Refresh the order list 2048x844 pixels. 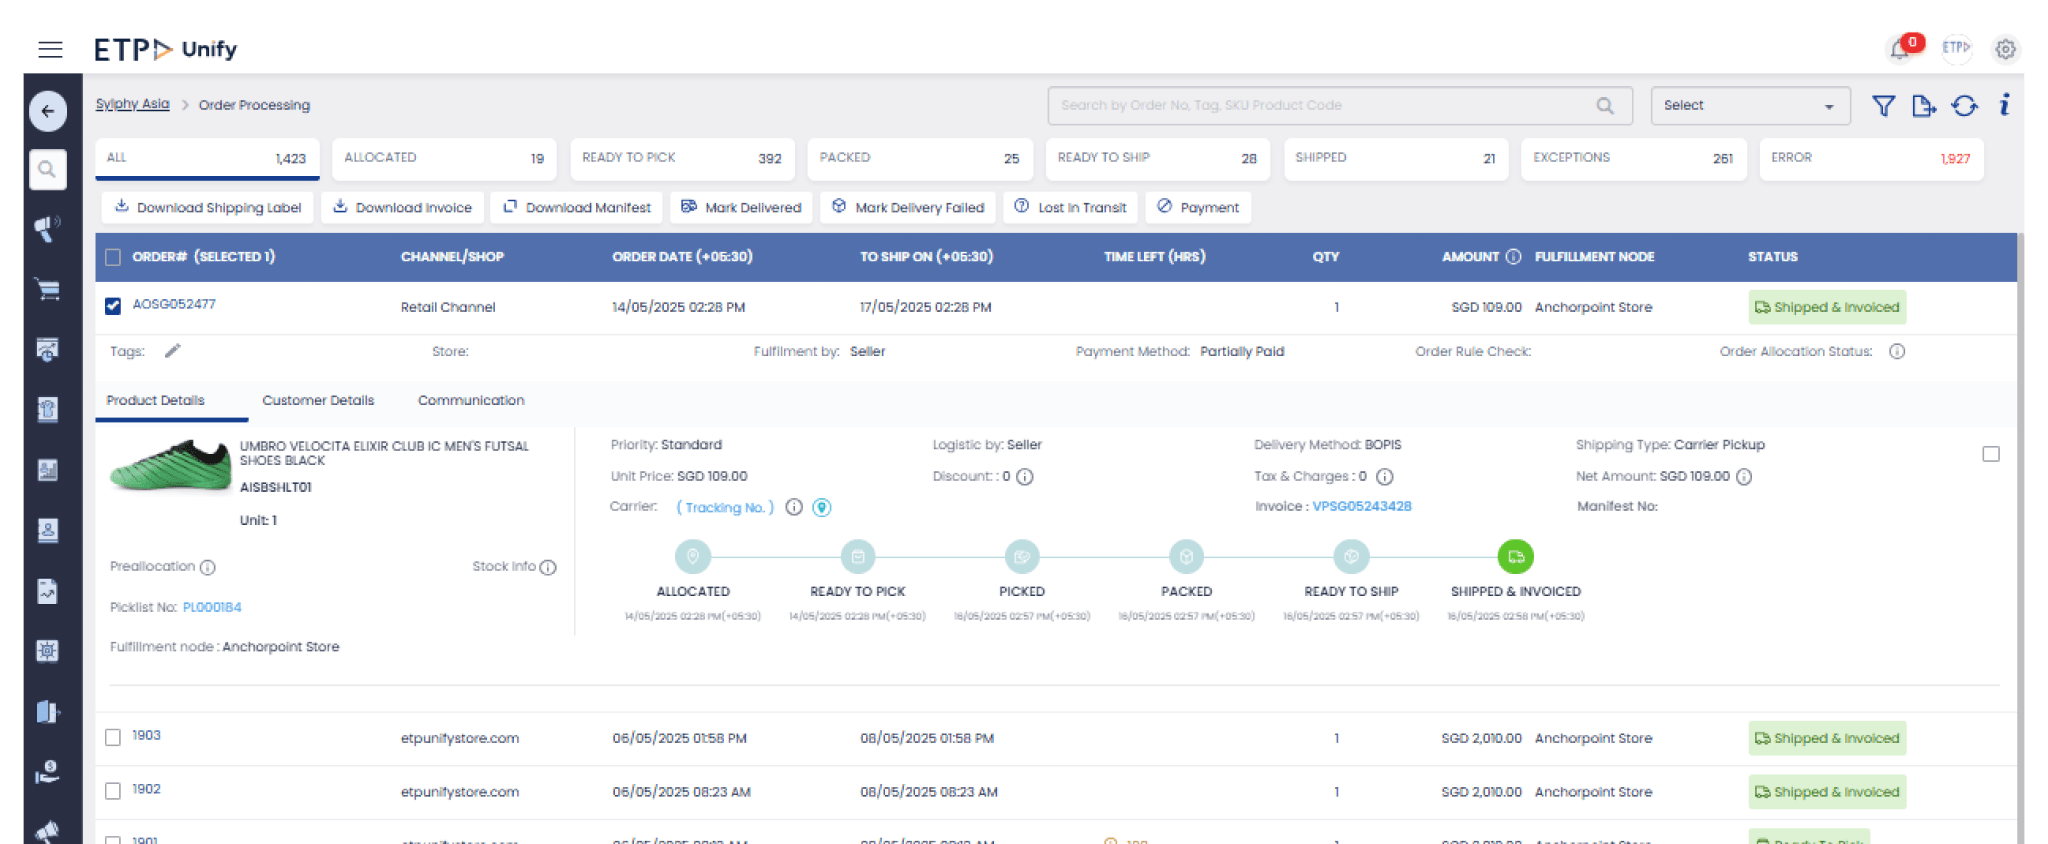click(x=1964, y=106)
